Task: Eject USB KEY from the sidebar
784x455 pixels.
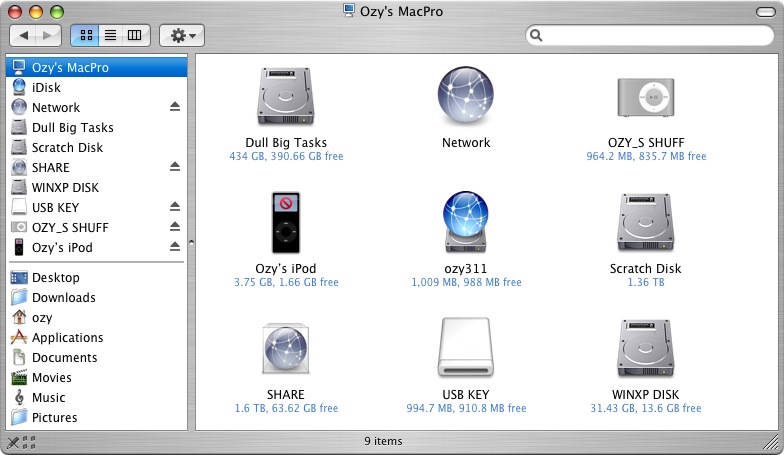Action: (174, 207)
